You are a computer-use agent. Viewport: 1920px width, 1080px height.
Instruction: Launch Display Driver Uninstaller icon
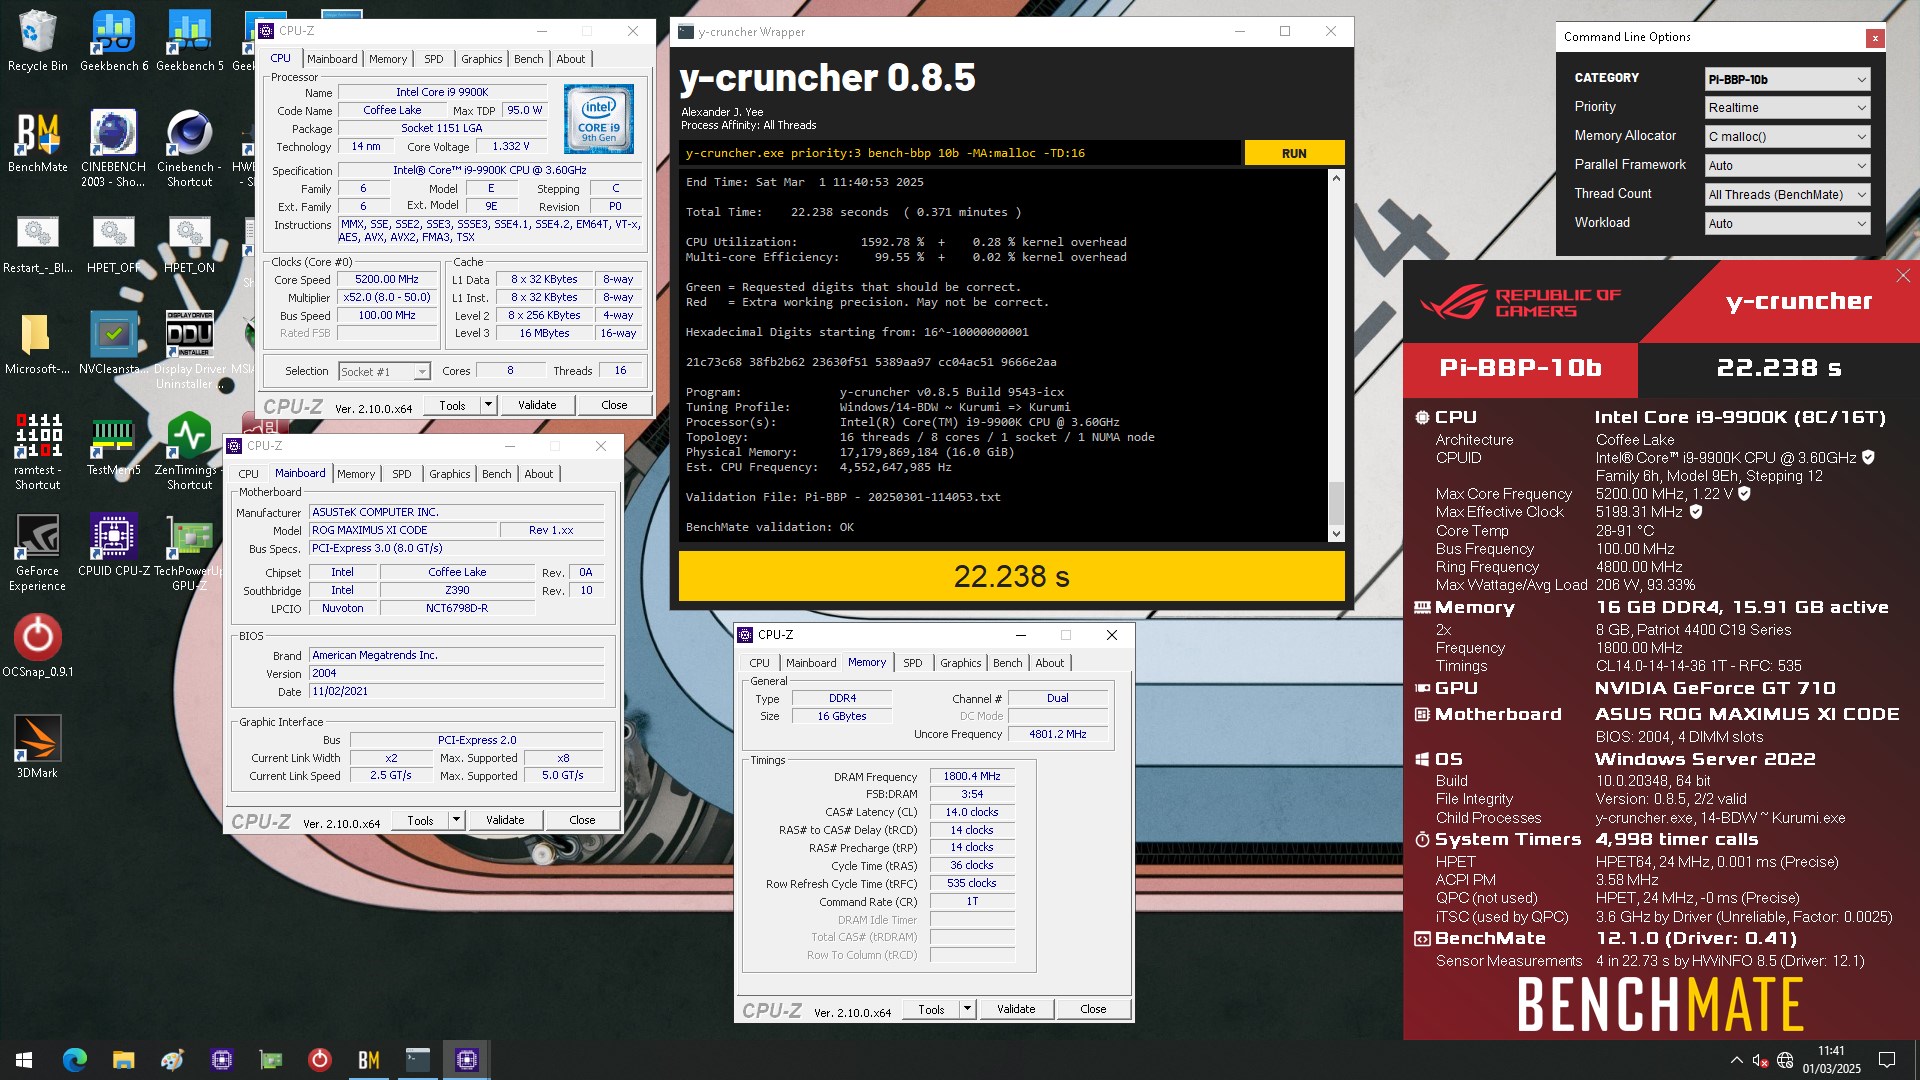190,350
